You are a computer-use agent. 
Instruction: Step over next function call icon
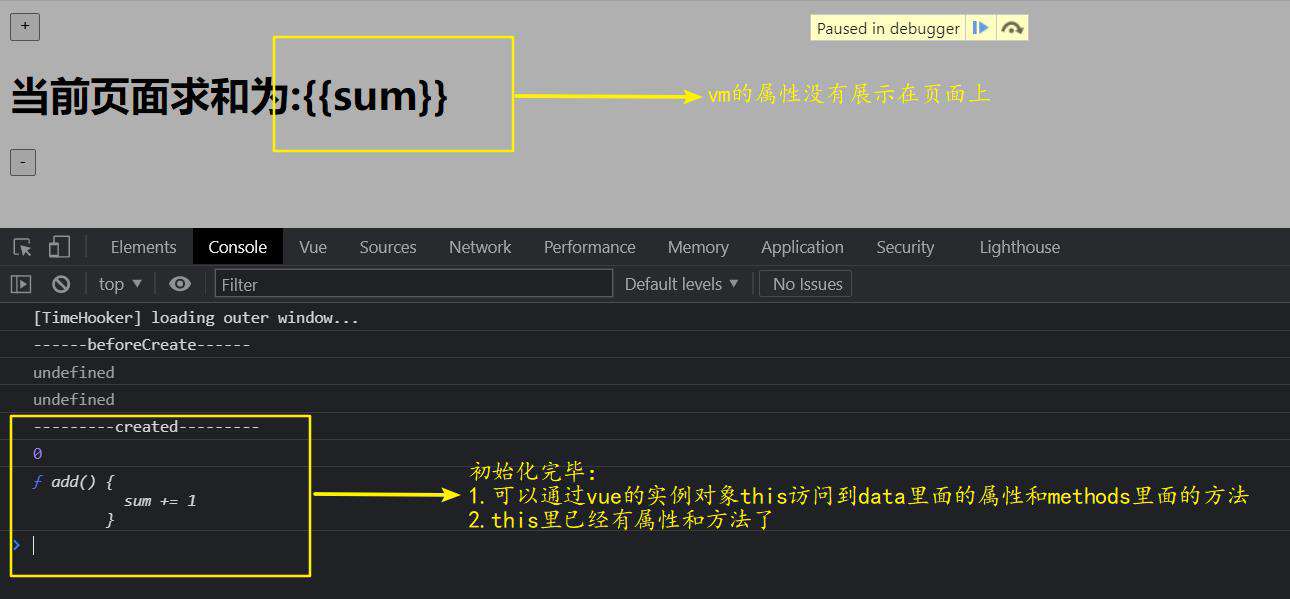tap(1012, 28)
